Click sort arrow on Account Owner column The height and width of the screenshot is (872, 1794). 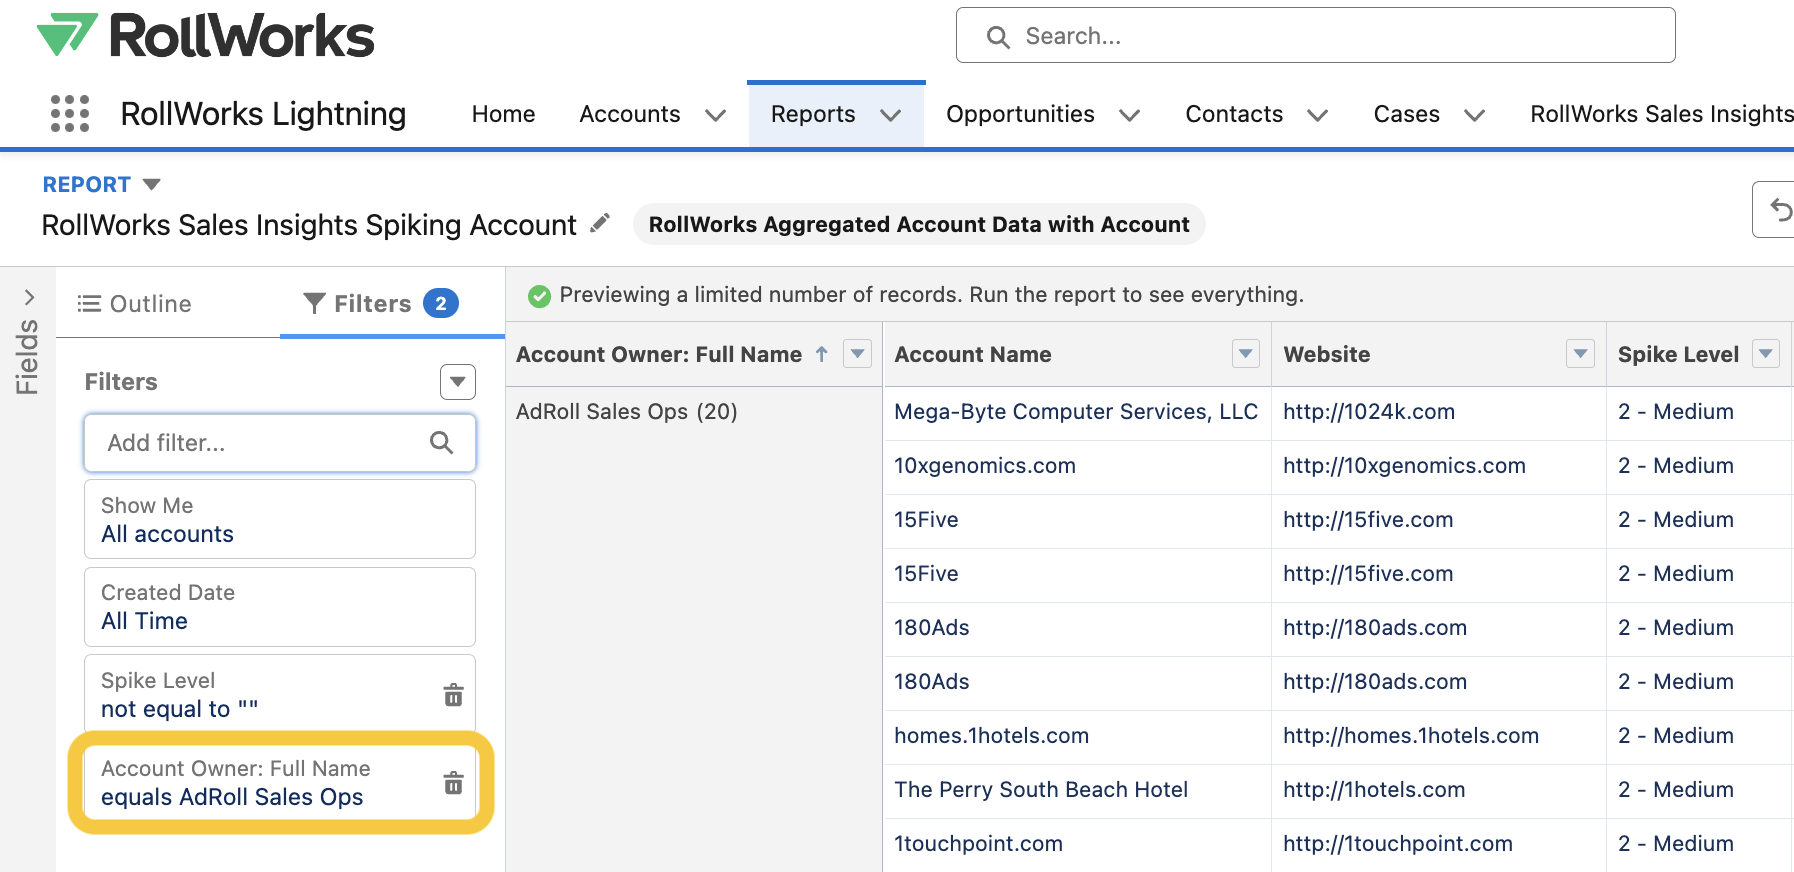click(x=821, y=354)
